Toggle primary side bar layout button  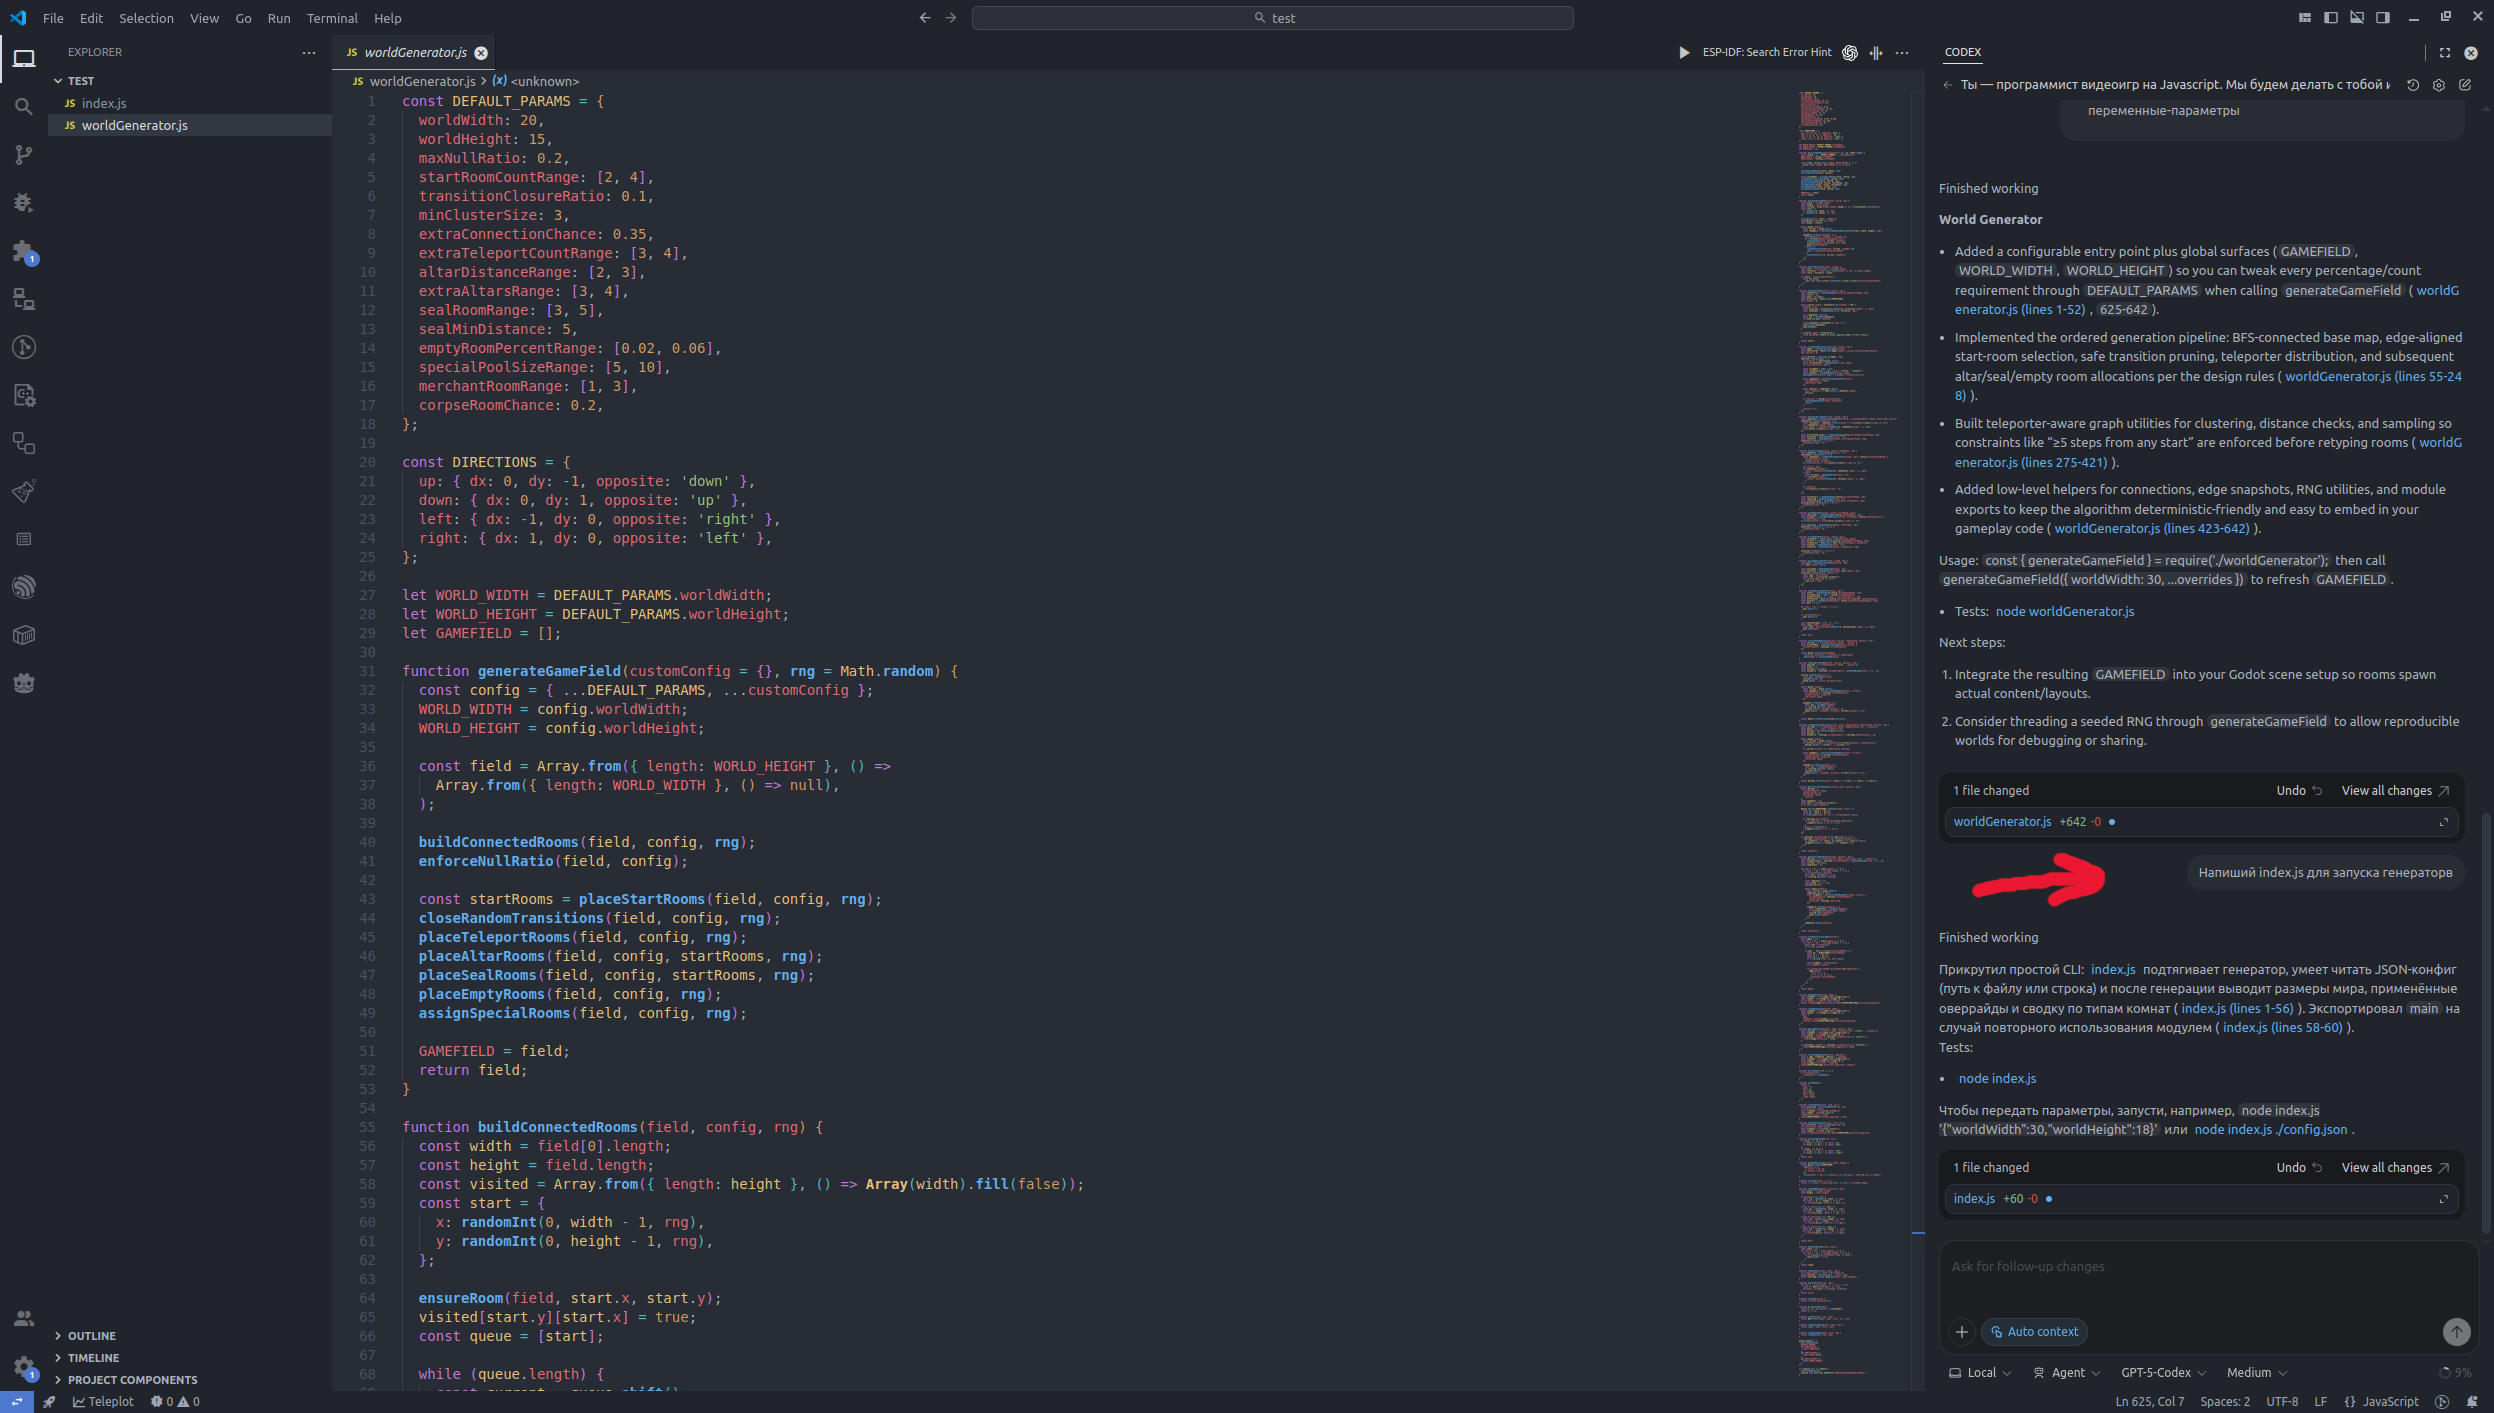[x=2331, y=17]
